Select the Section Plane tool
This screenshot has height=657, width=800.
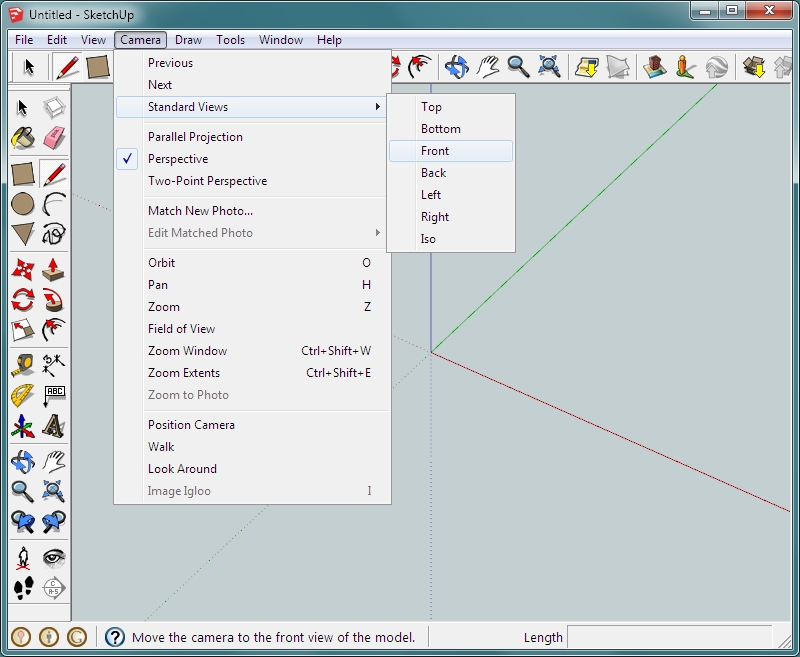pyautogui.click(x=54, y=588)
